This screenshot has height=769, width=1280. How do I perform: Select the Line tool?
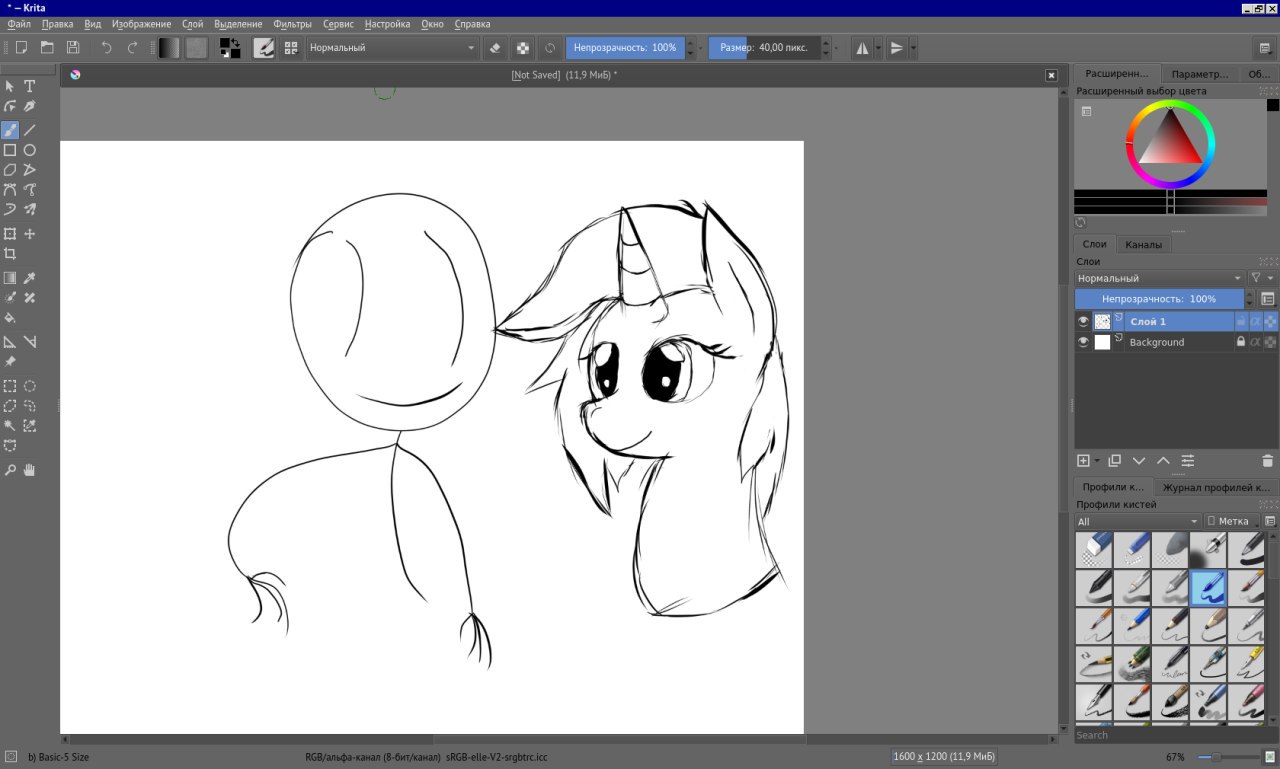[30, 130]
